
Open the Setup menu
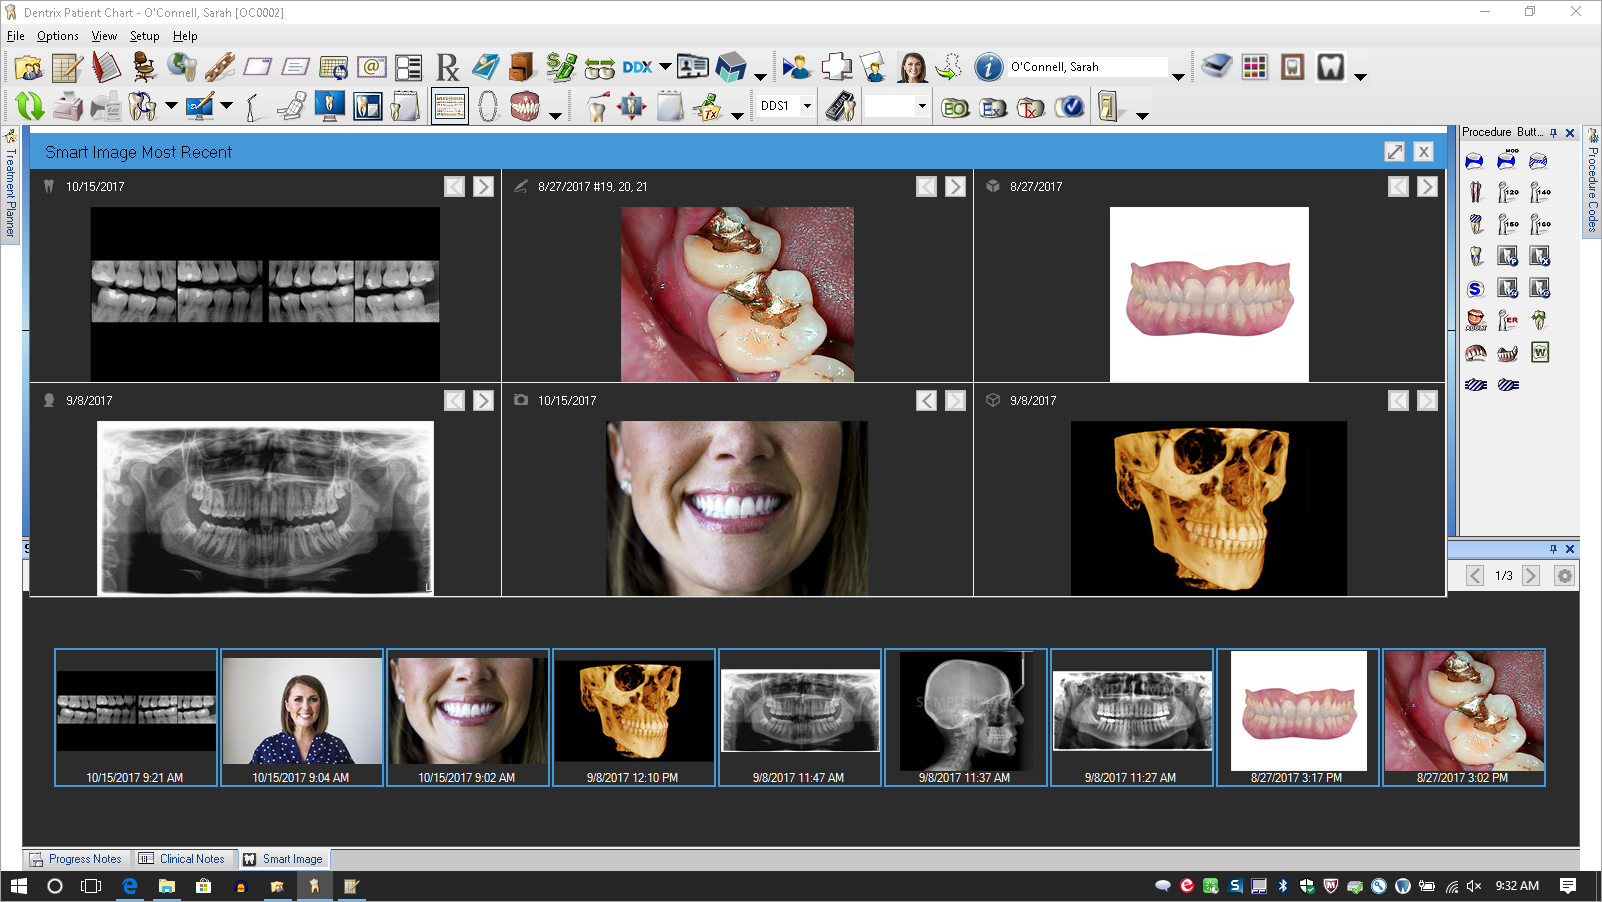click(x=144, y=35)
